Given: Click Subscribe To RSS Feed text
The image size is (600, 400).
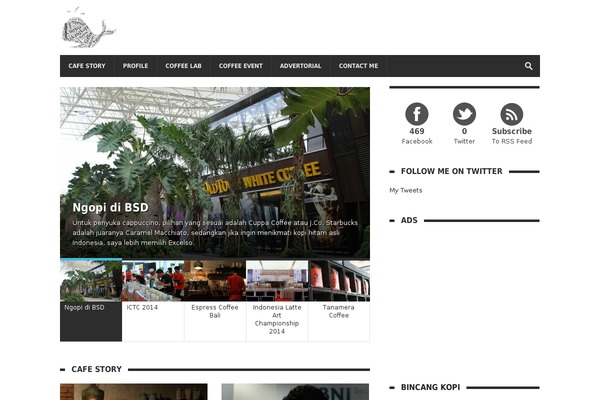Looking at the screenshot, I should [x=512, y=136].
